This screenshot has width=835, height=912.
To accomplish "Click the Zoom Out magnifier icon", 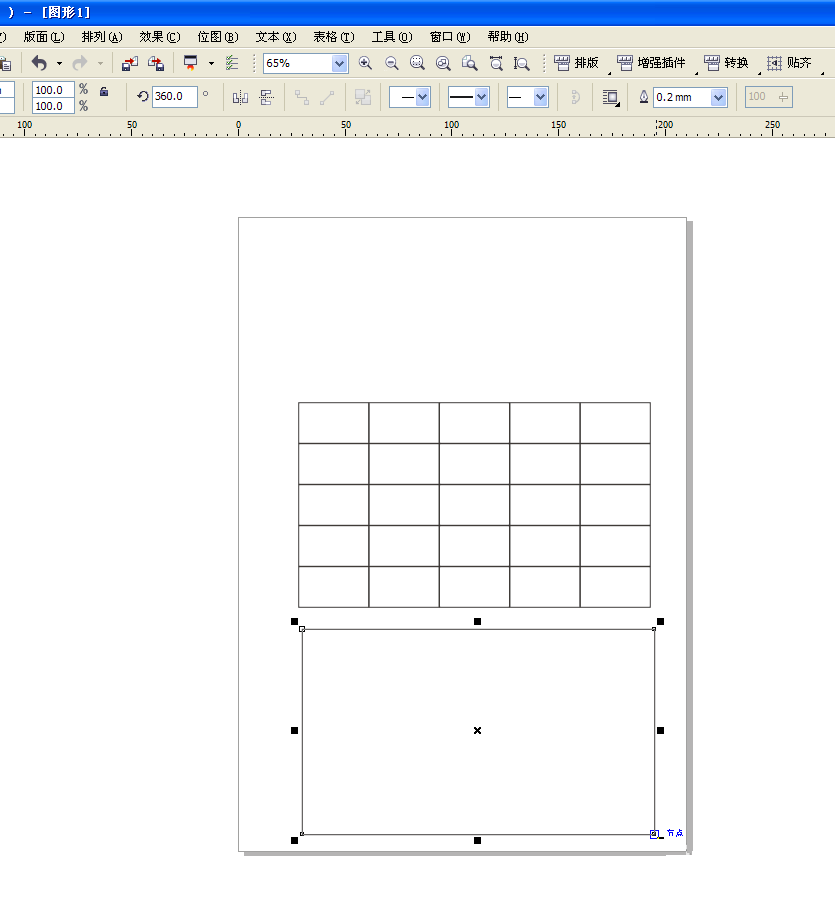I will (x=391, y=63).
